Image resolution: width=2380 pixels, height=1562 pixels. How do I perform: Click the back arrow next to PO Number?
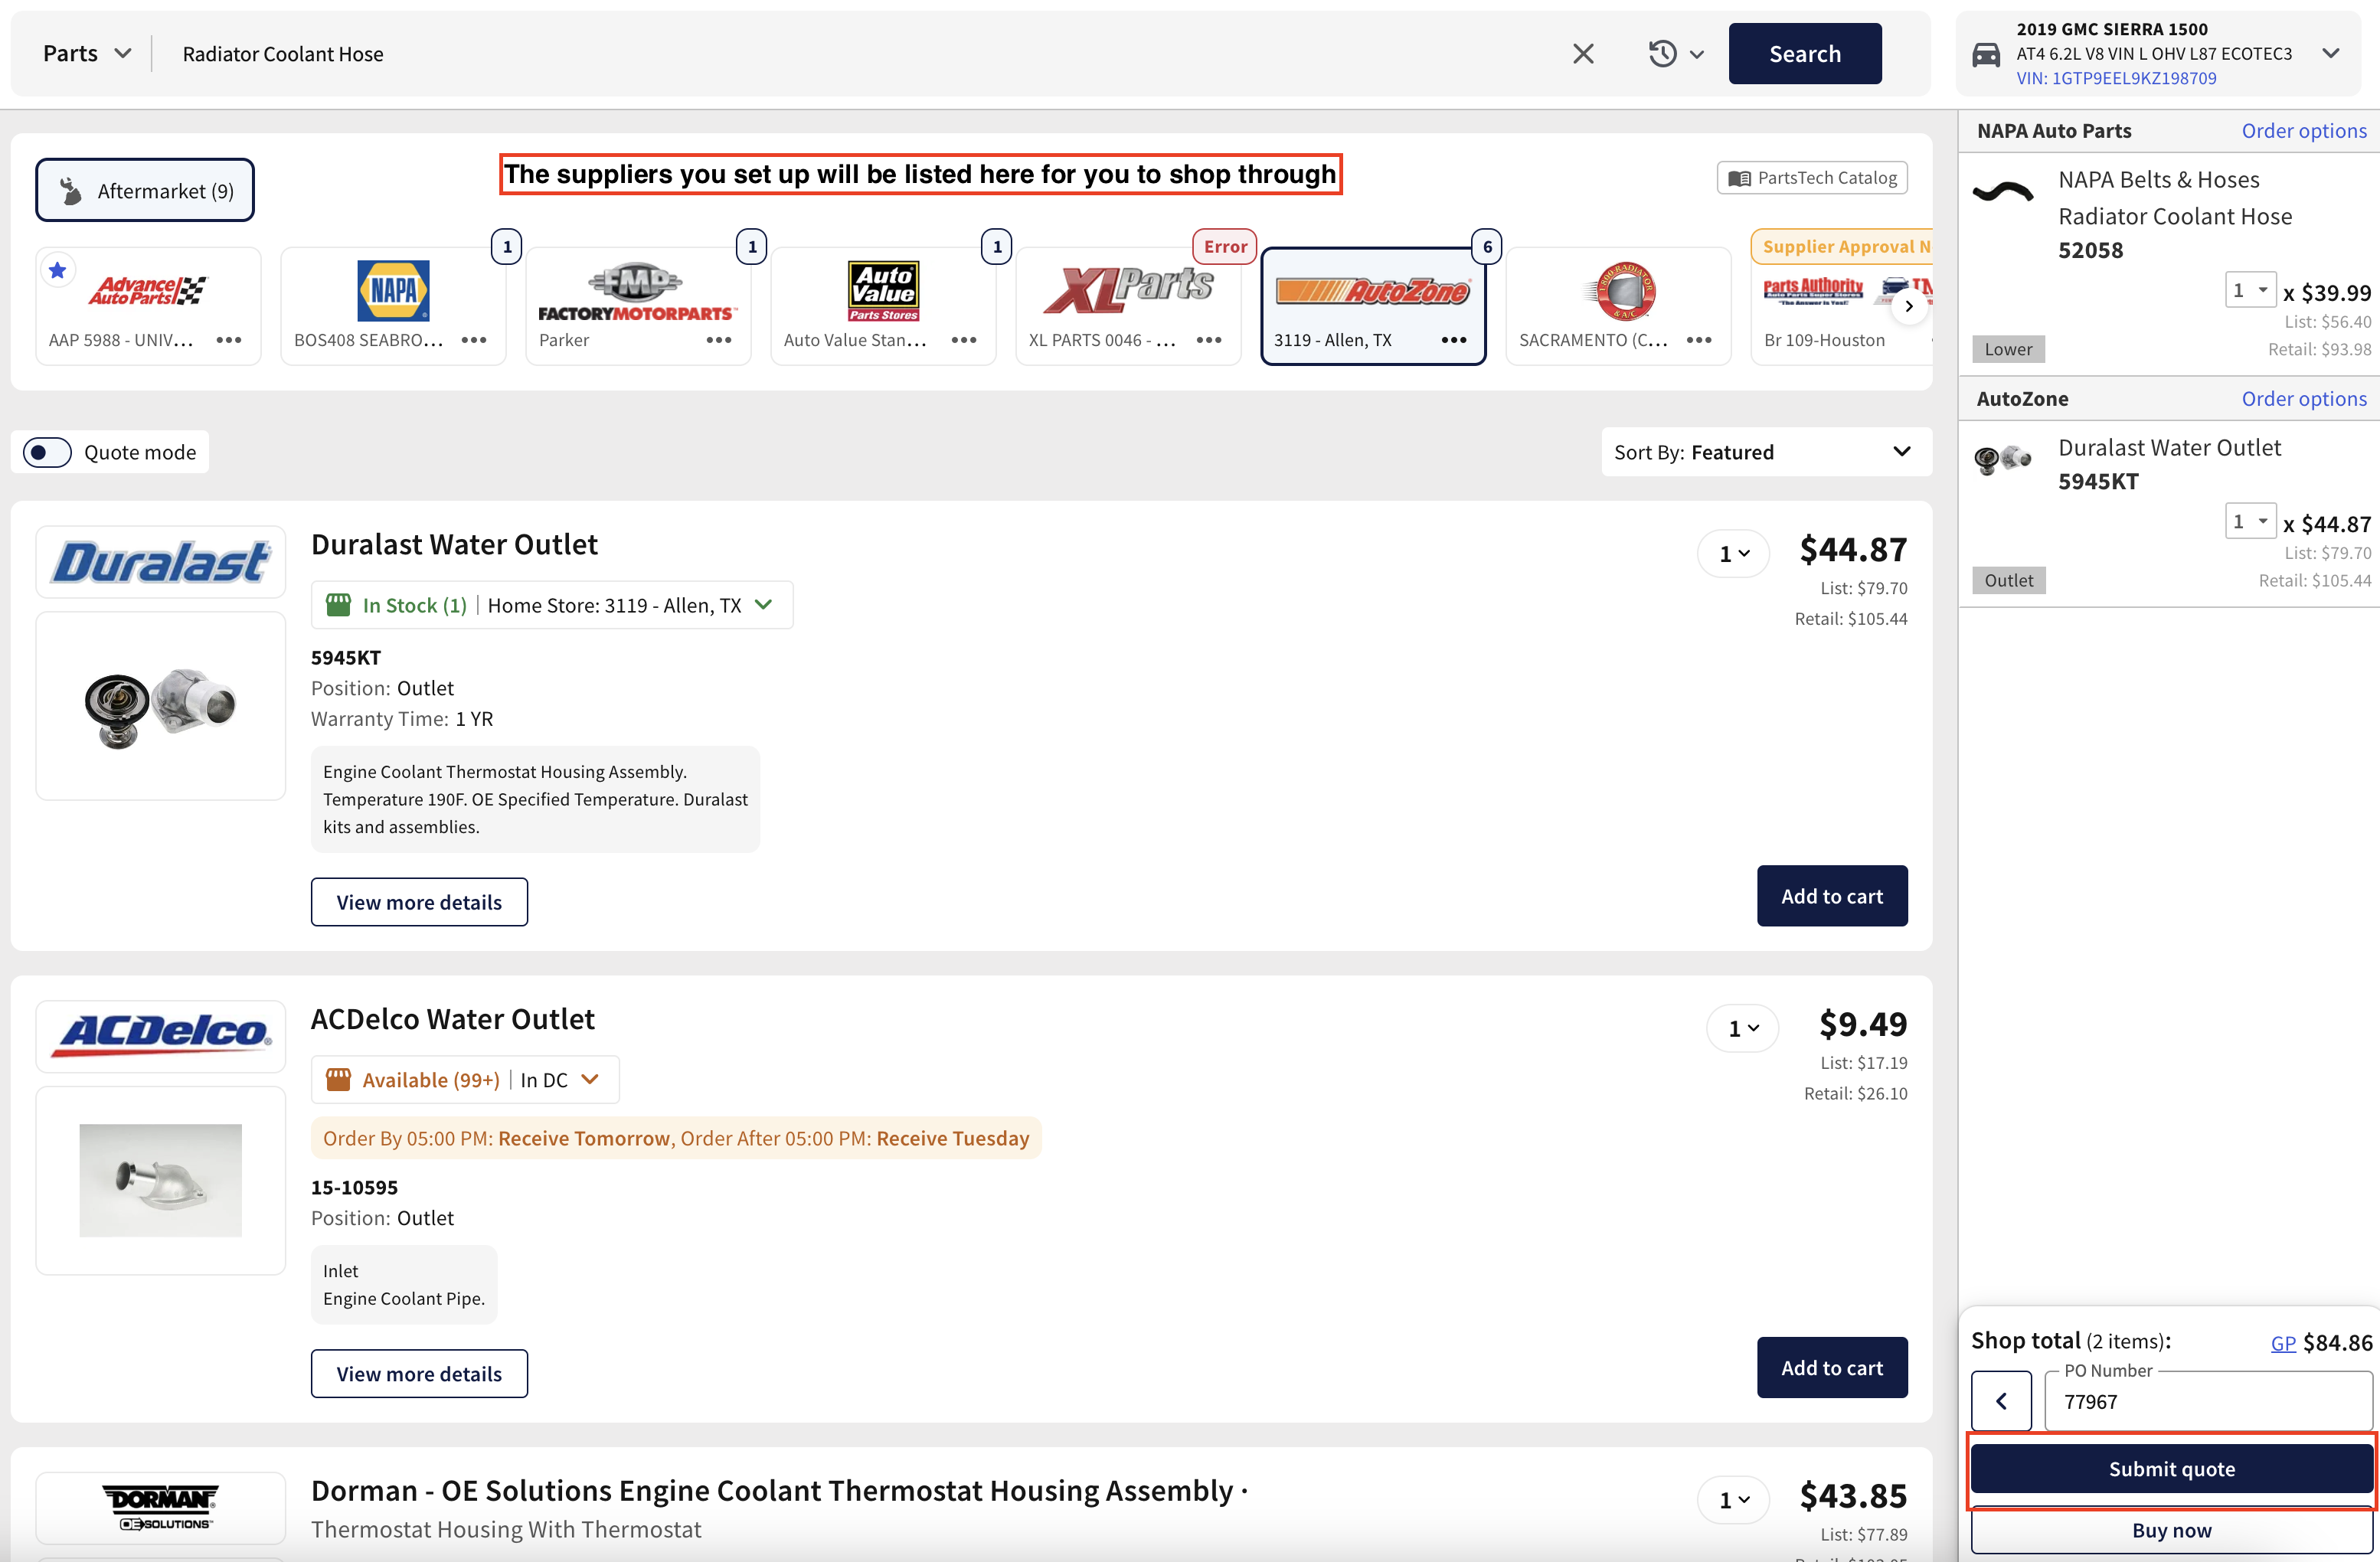tap(2001, 1401)
